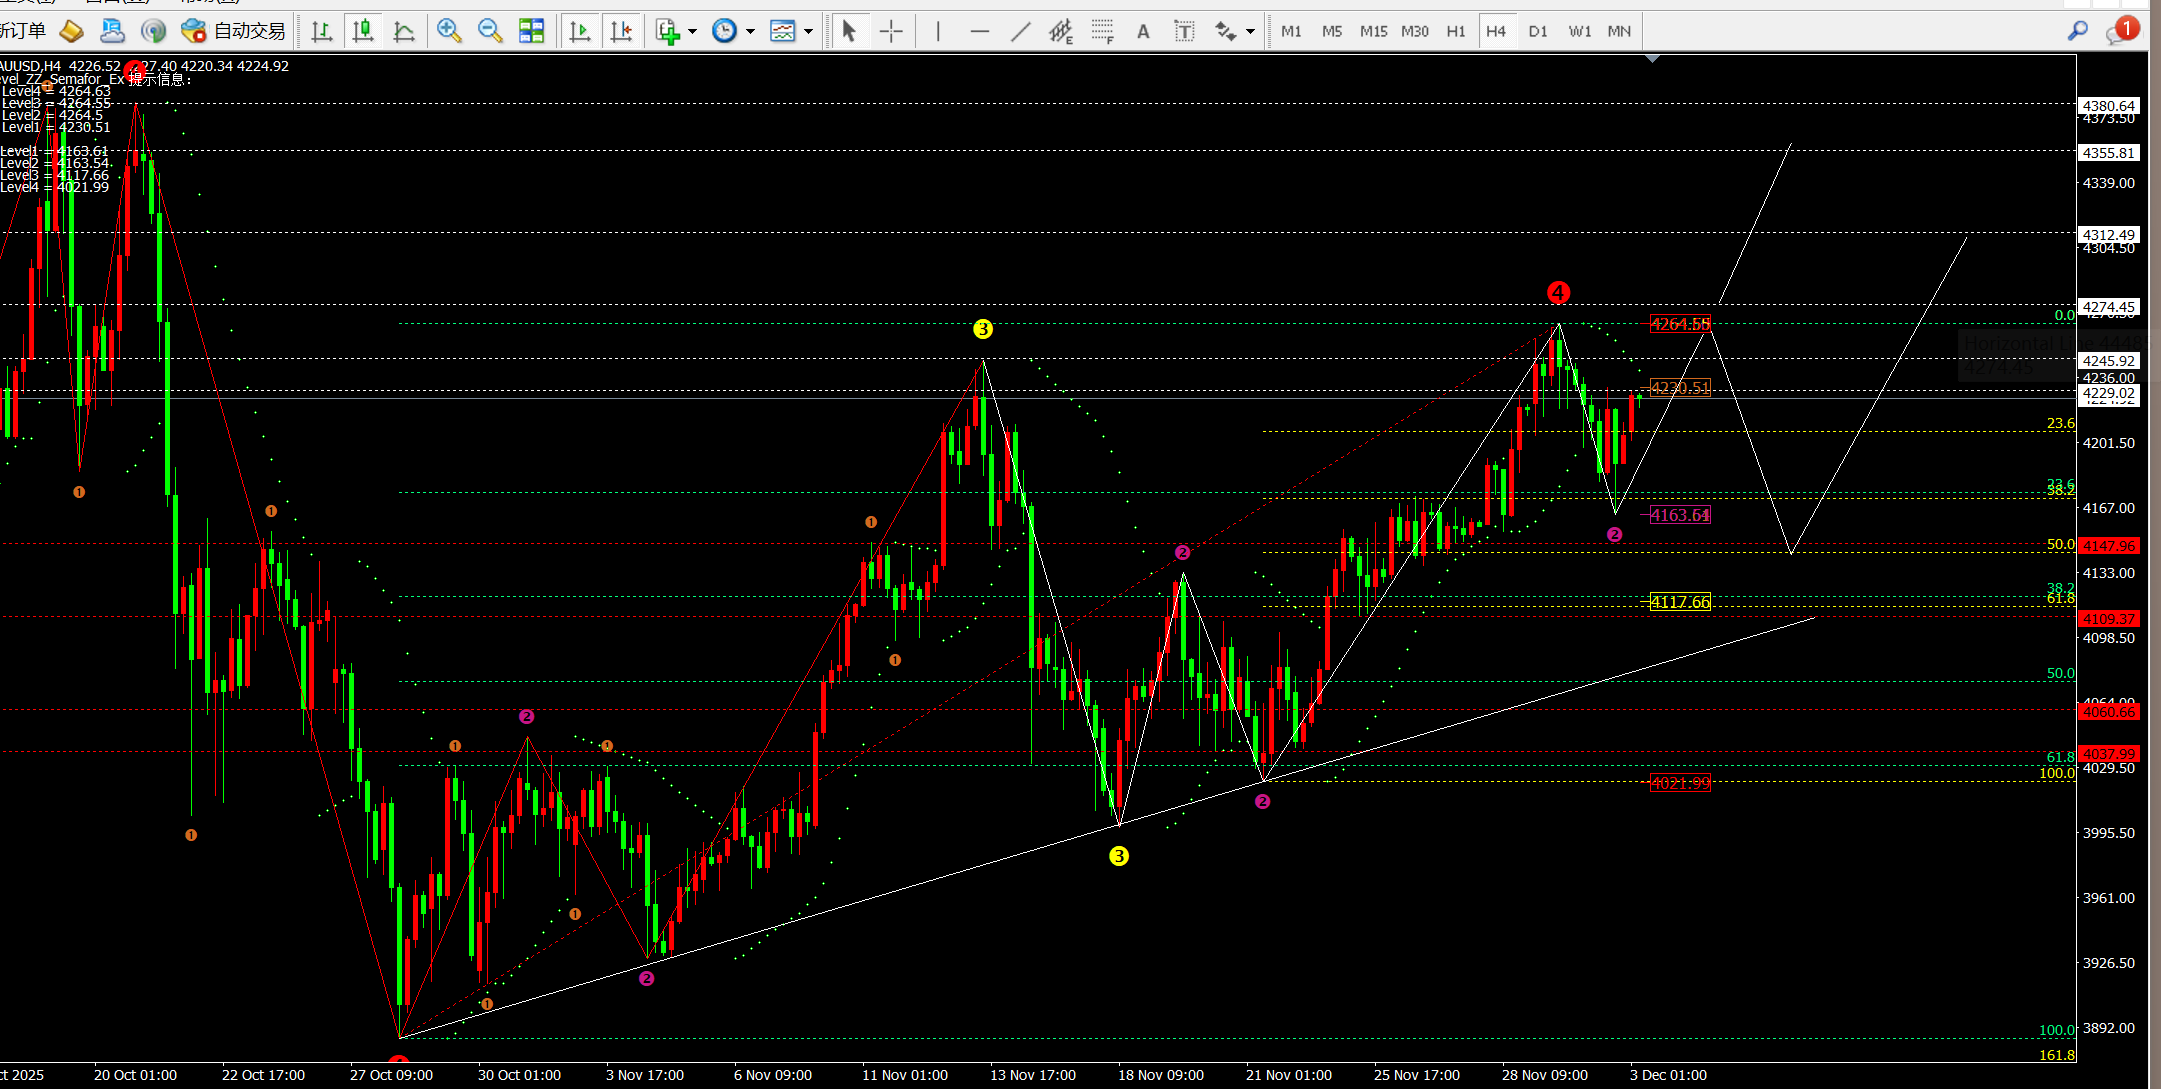Screen dimensions: 2161x1089
Task: Expand the periodicity clock dropdown arrow
Action: tap(750, 31)
